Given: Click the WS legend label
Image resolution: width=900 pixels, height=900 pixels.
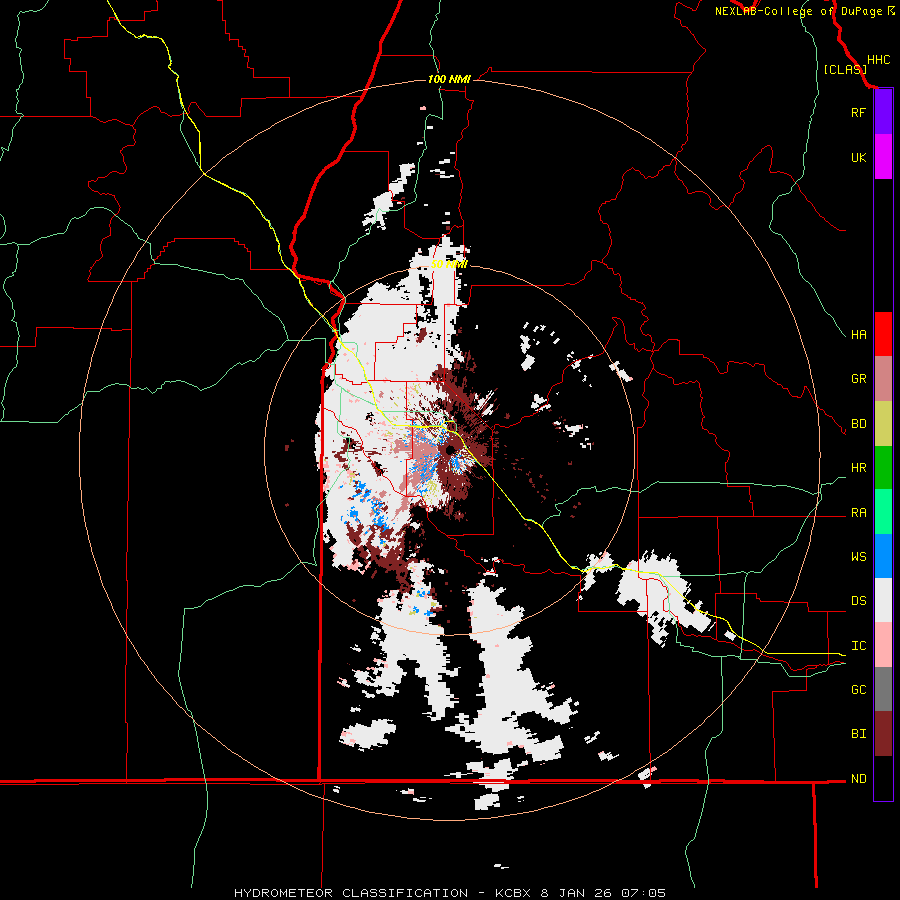Looking at the screenshot, I should pyautogui.click(x=858, y=557).
